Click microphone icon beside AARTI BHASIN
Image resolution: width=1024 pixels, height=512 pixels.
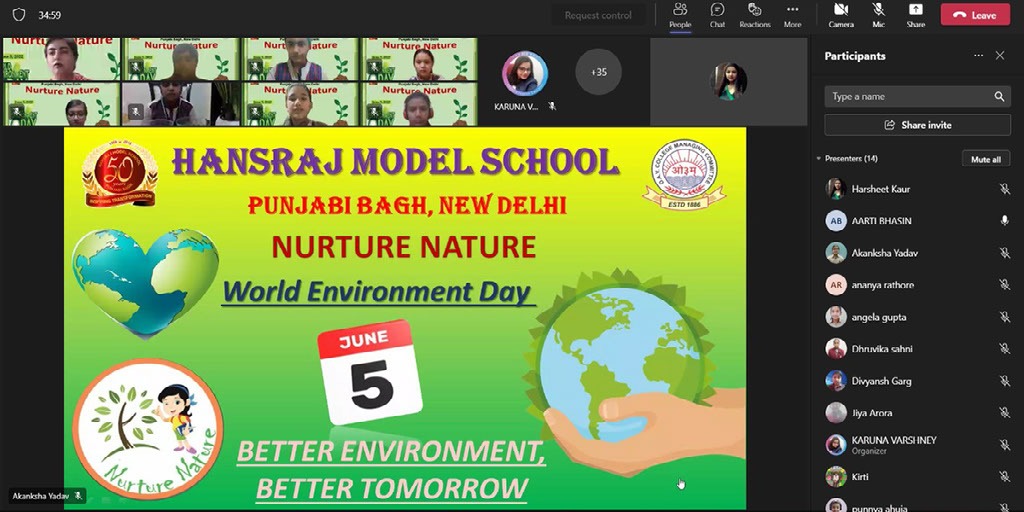(x=1004, y=221)
